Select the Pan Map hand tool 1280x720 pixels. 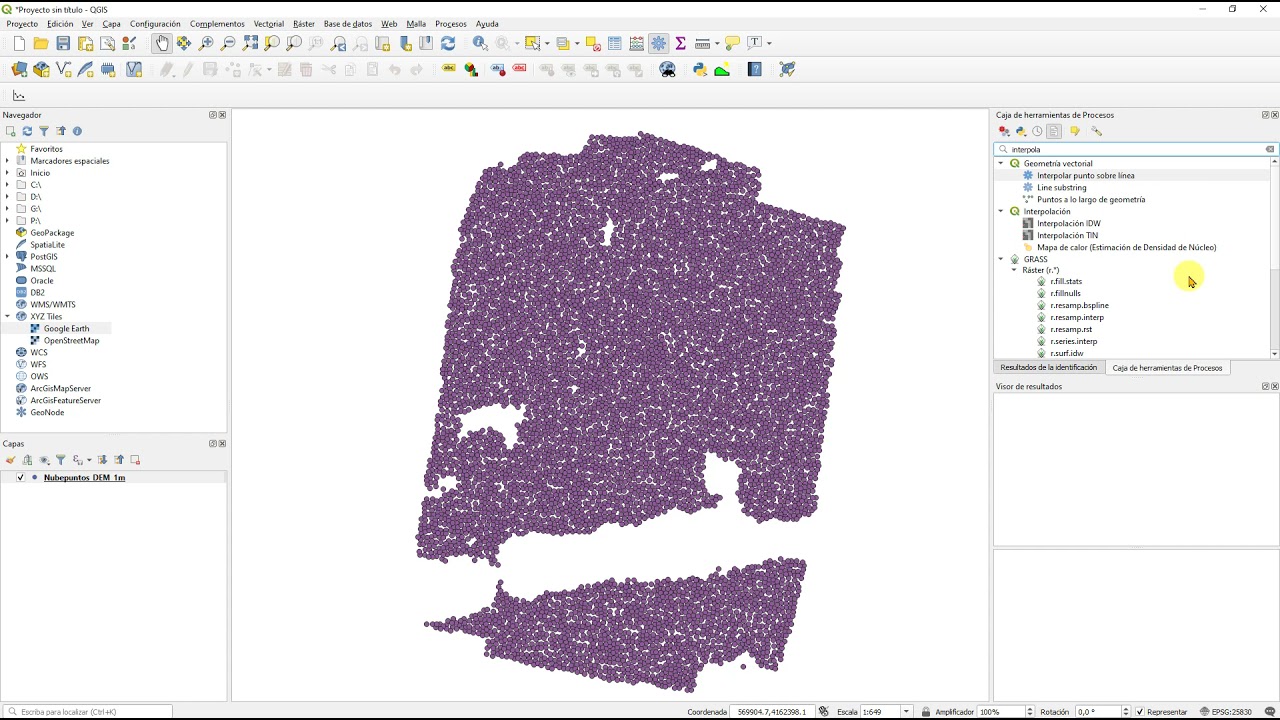(162, 43)
